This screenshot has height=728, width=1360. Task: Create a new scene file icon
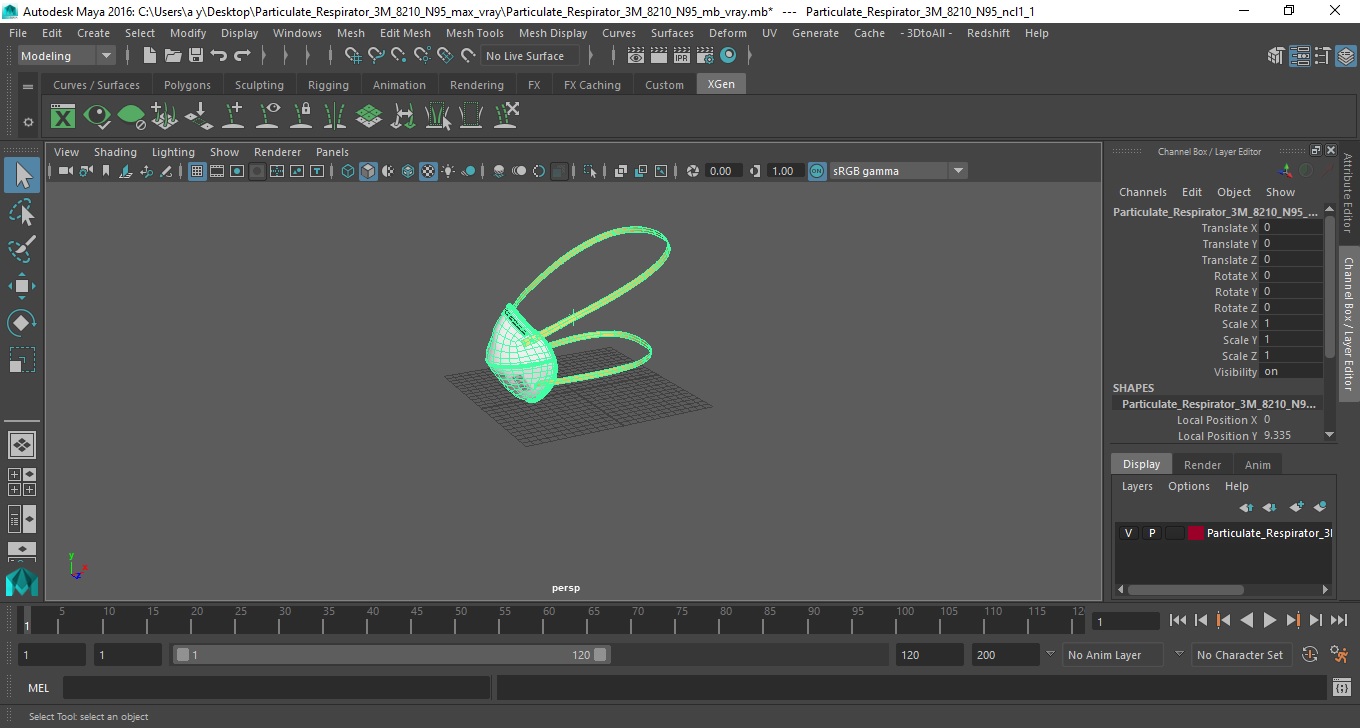pos(149,56)
